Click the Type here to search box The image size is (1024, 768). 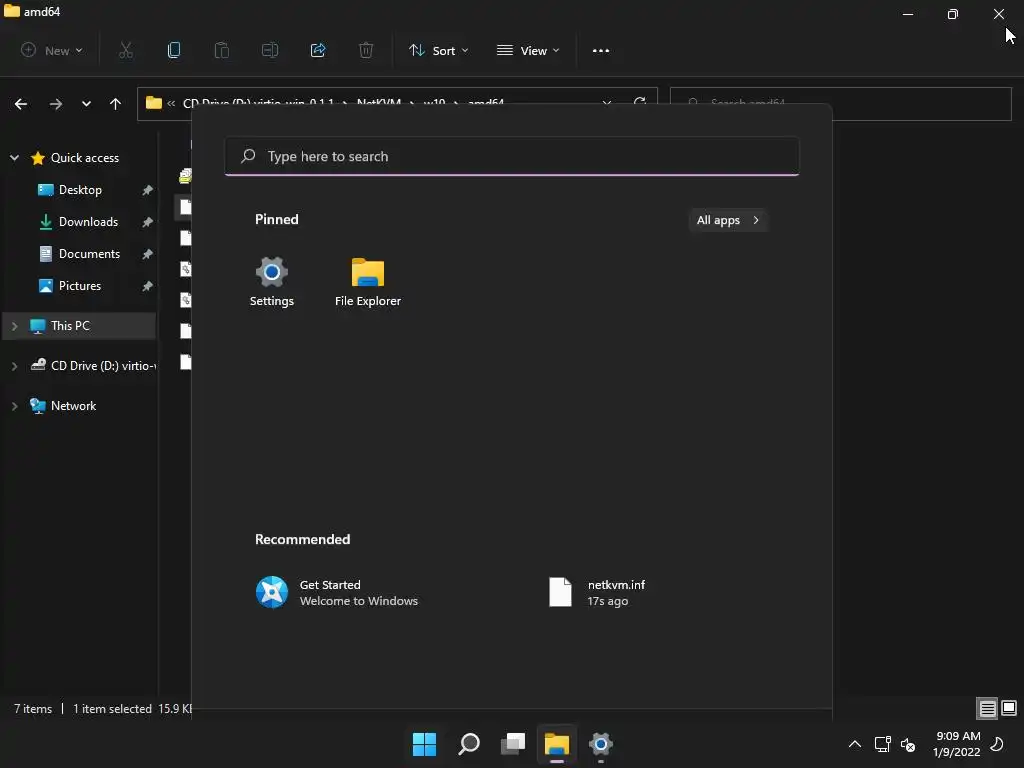pos(511,156)
